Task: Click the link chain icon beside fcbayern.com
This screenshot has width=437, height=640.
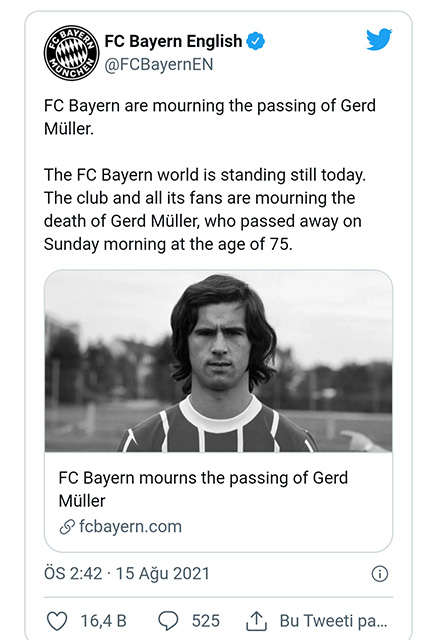Action: tap(67, 527)
